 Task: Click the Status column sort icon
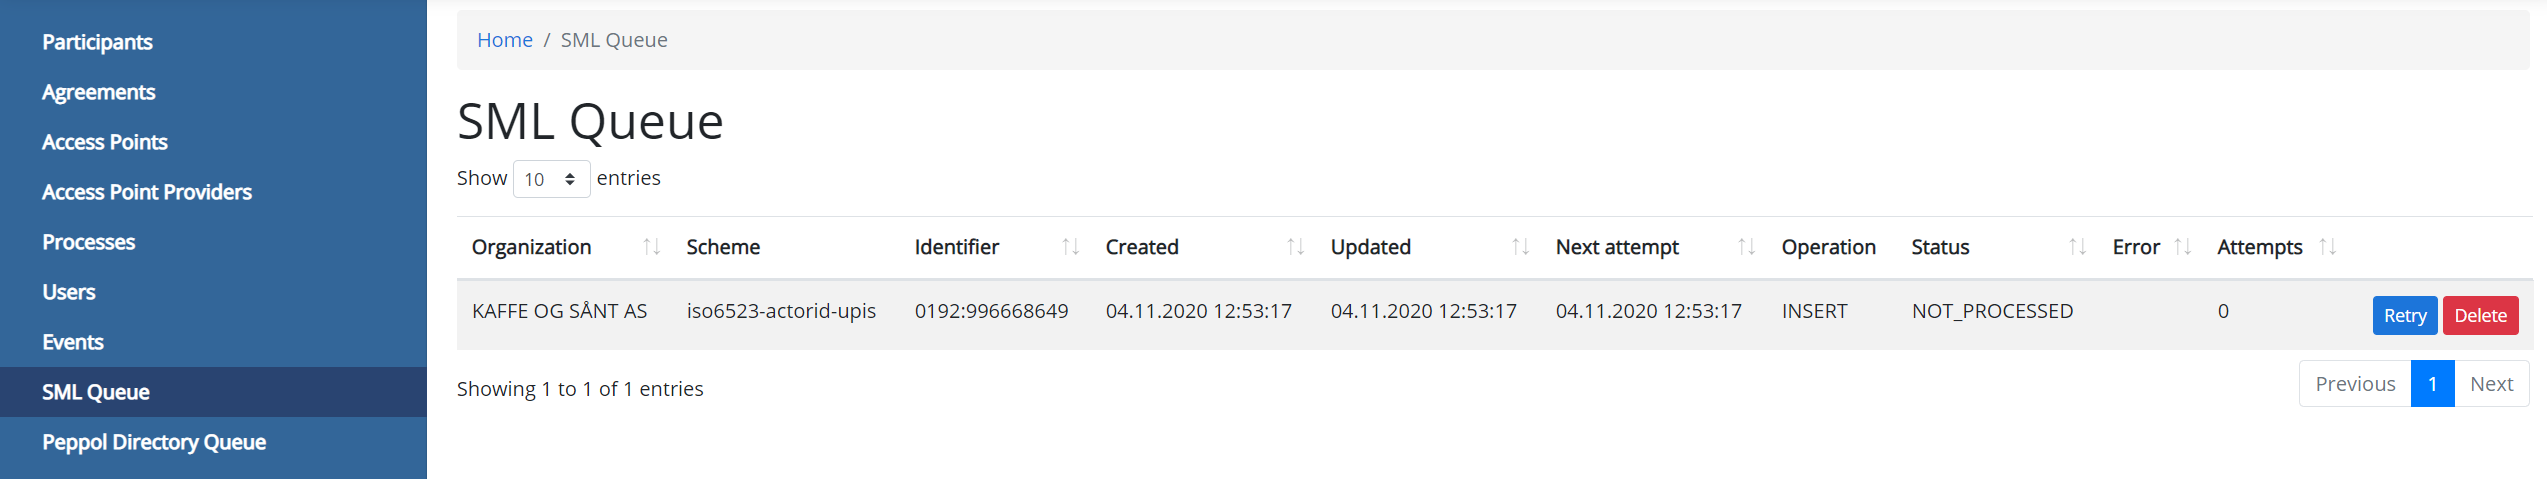pyautogui.click(x=2077, y=247)
